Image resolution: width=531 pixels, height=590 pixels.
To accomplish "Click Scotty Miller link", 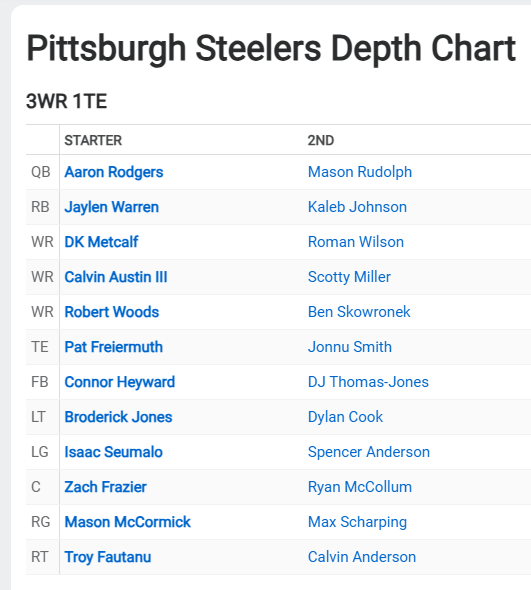I will point(349,277).
